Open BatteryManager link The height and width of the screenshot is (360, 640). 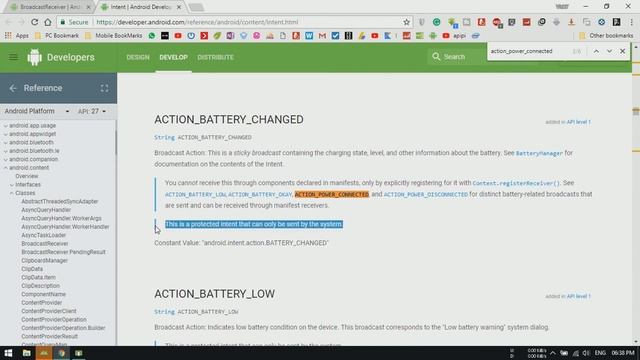point(539,153)
